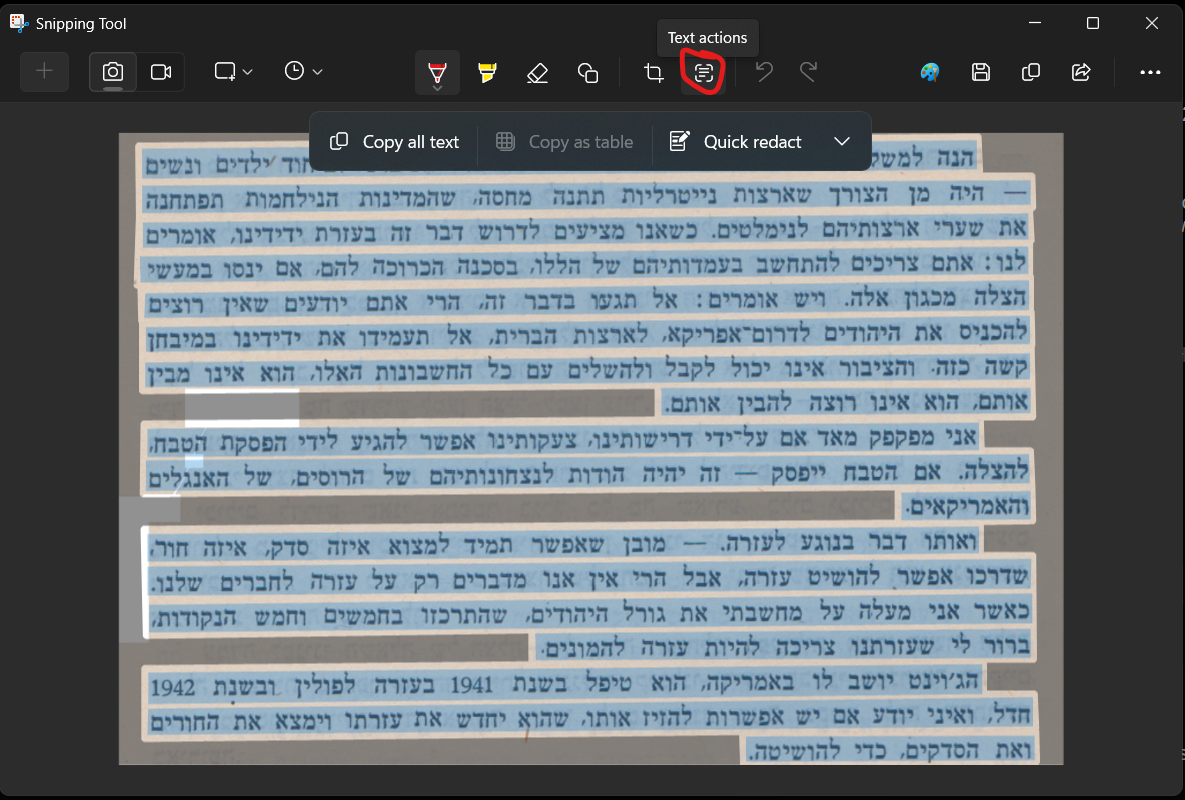Maximize the Snipping Tool window
Screen dimensions: 1185x800
(x=1093, y=23)
